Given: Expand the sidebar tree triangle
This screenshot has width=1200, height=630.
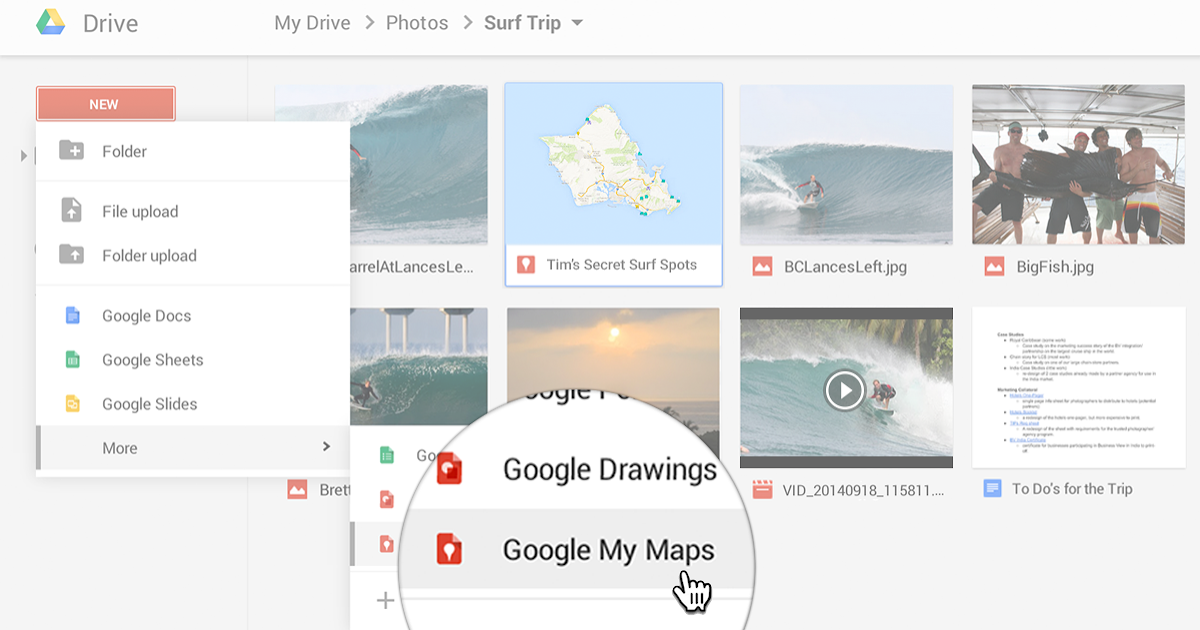Looking at the screenshot, I should point(25,156).
